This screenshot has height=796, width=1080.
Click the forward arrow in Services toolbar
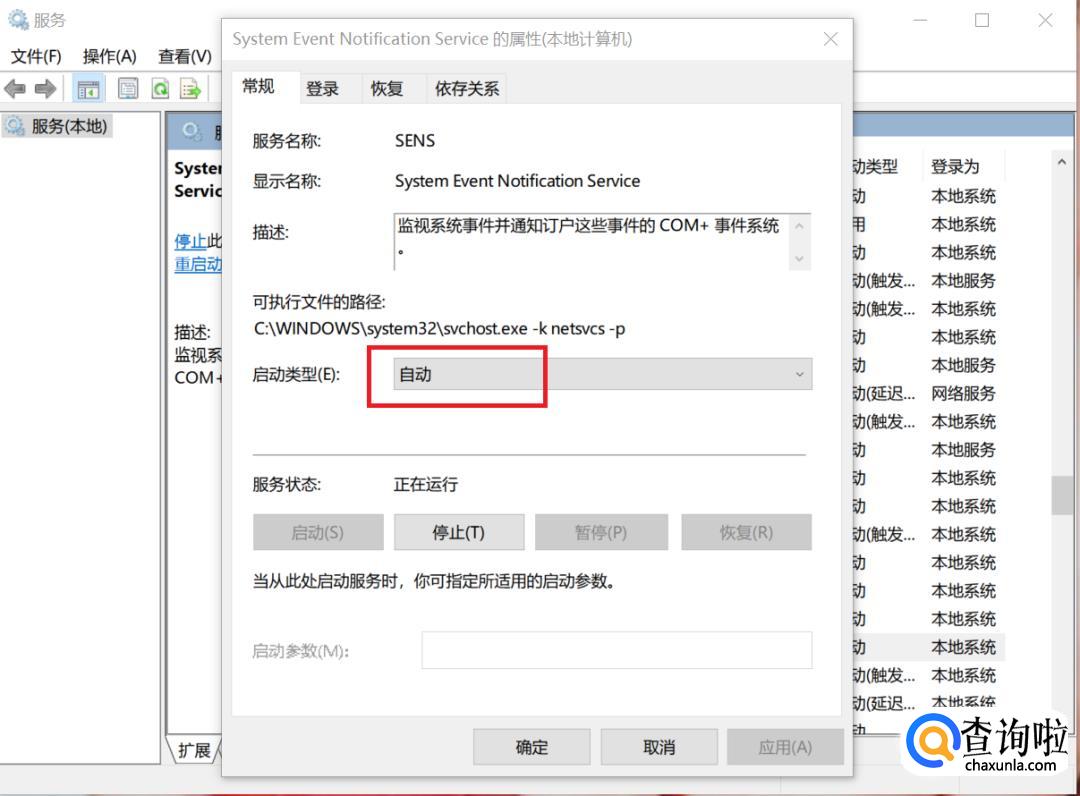pyautogui.click(x=45, y=89)
